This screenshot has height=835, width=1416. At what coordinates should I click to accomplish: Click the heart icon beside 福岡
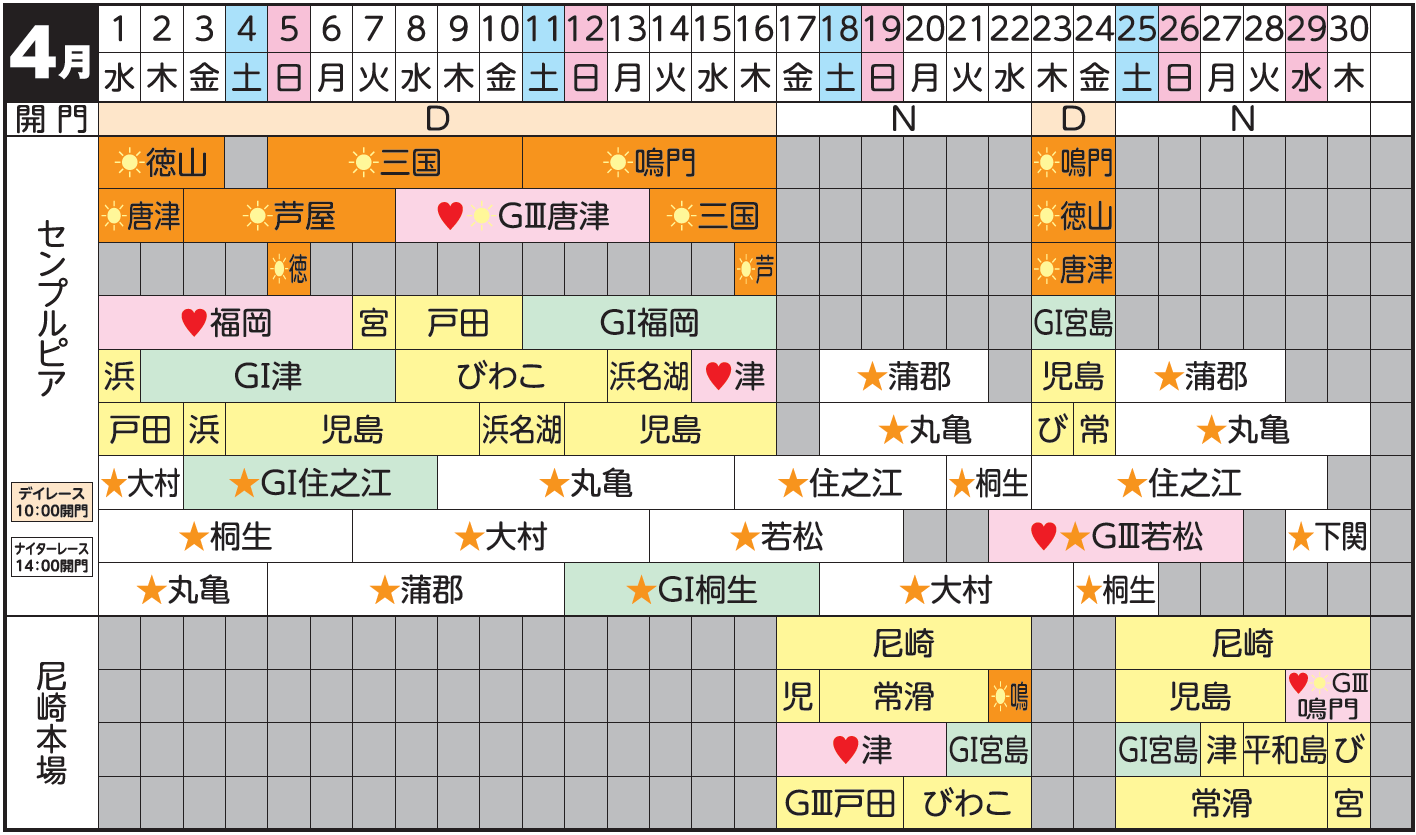click(193, 323)
